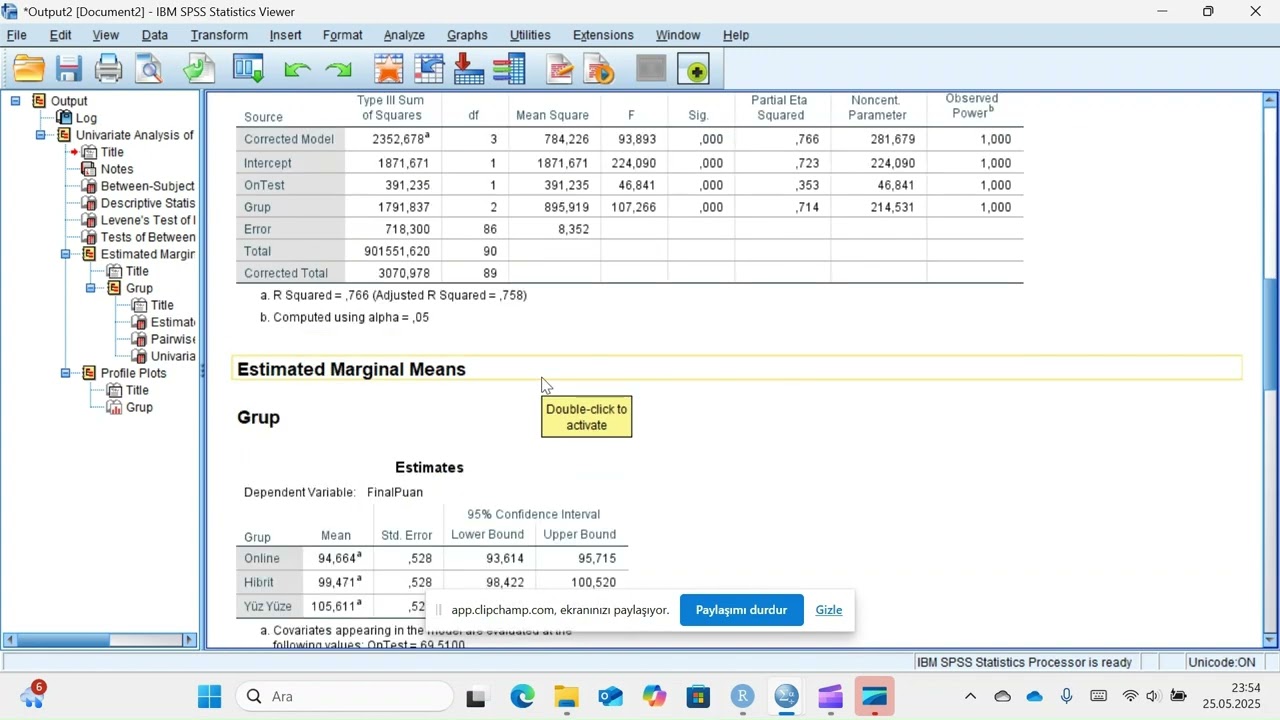1280x720 pixels.
Task: Open the Help menu
Action: (x=736, y=35)
